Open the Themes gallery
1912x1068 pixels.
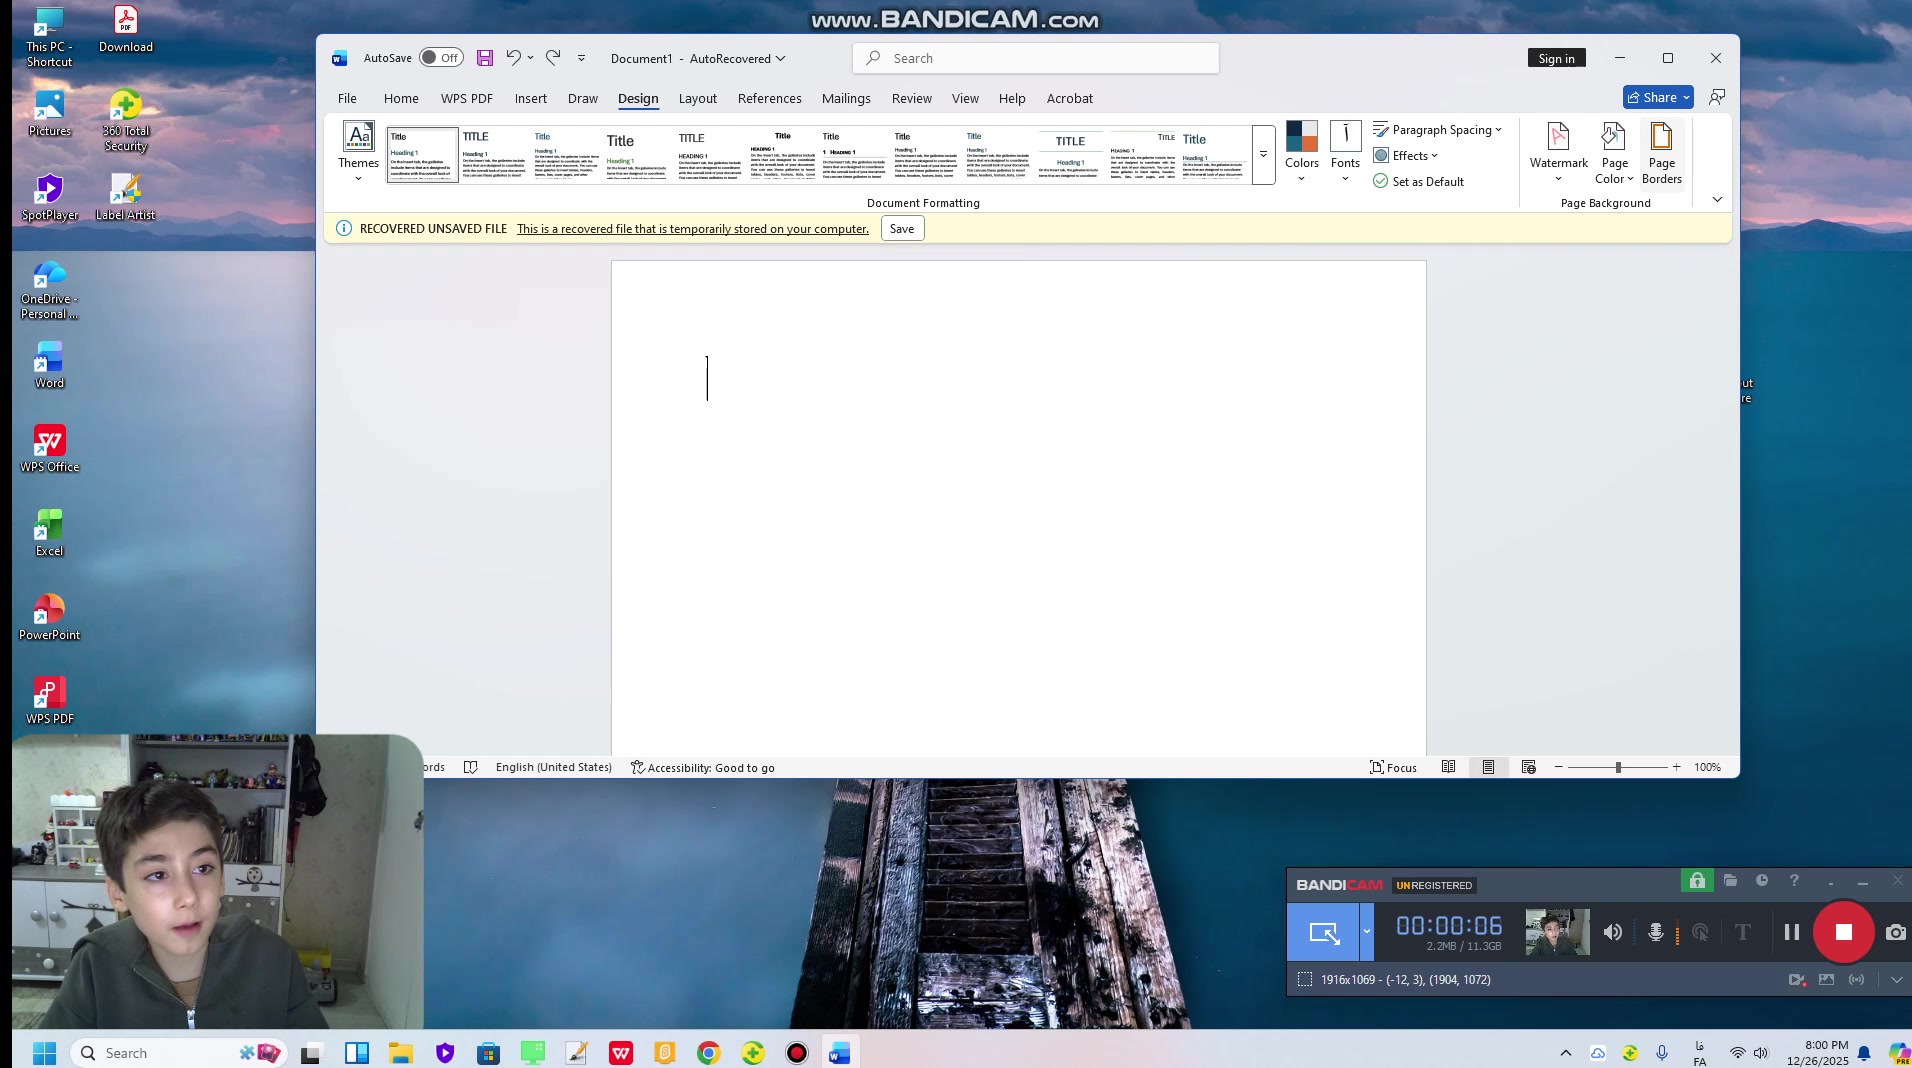tap(358, 150)
